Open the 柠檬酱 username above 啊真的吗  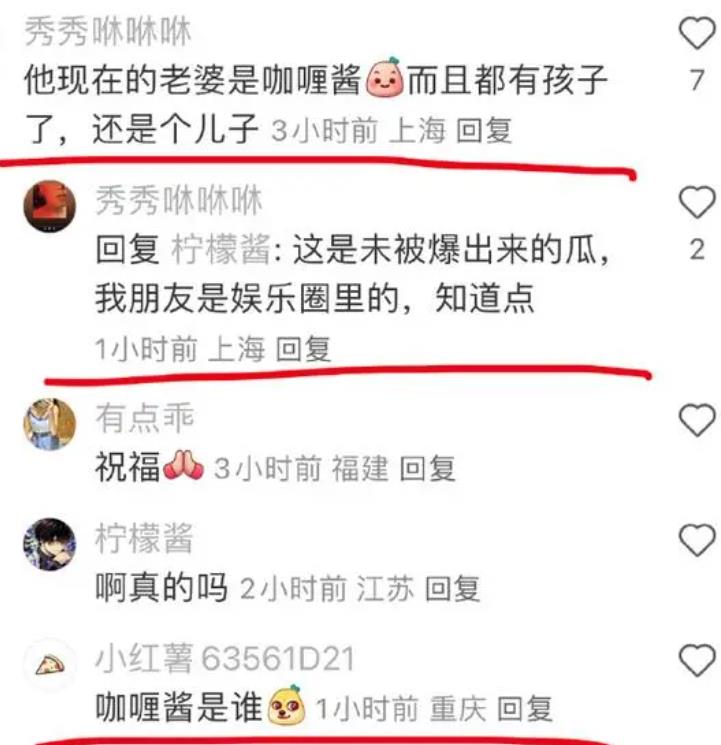coord(144,538)
